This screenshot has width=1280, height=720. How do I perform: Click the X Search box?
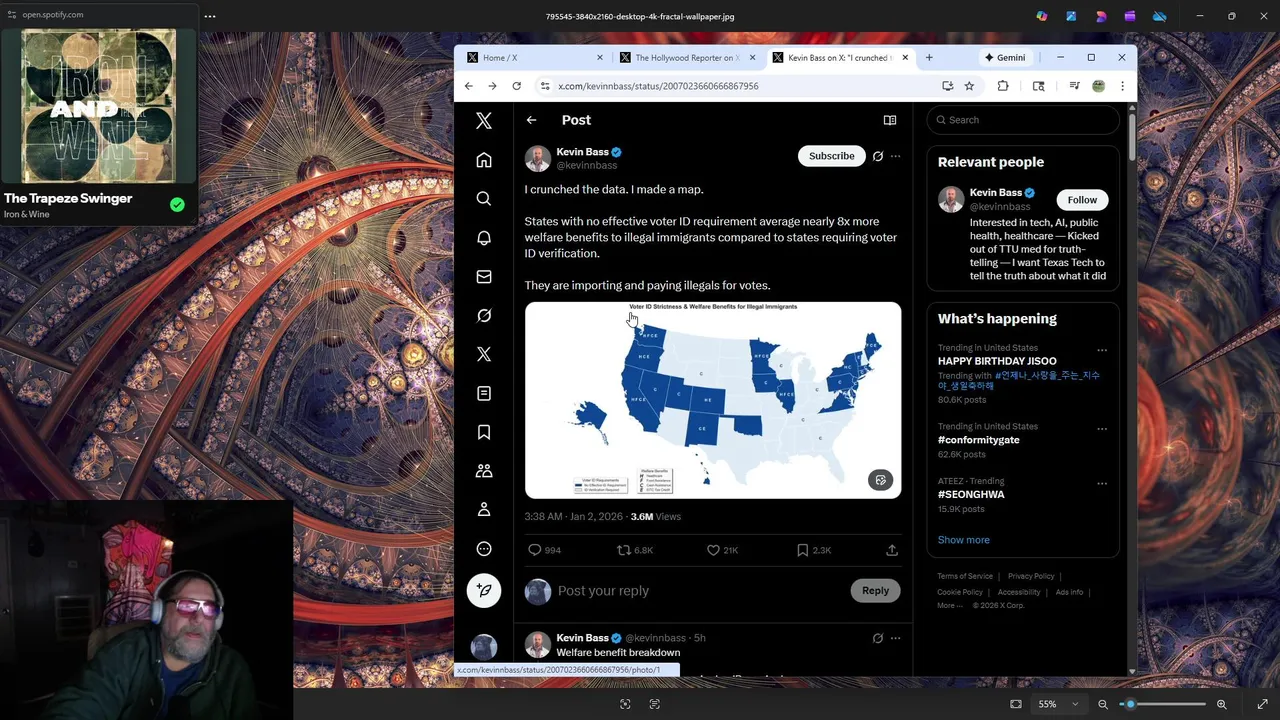pos(1022,120)
